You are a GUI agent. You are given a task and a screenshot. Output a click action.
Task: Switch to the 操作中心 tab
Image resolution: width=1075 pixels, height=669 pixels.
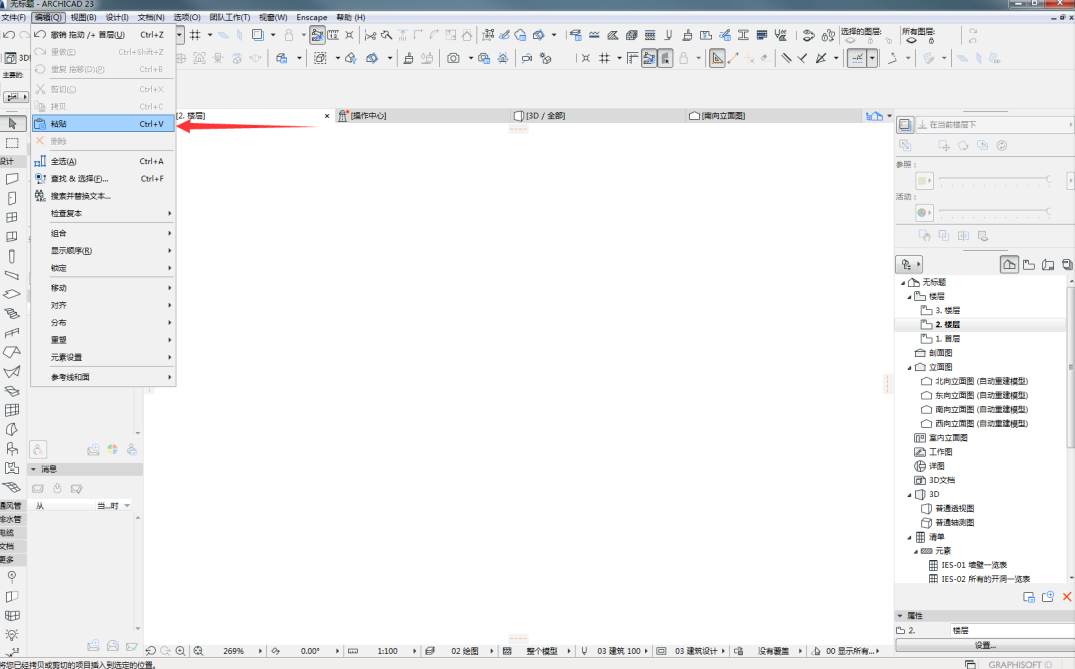pos(422,116)
